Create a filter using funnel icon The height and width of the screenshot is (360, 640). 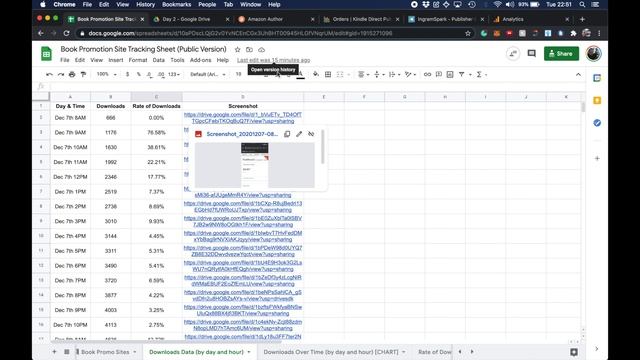(x=461, y=75)
